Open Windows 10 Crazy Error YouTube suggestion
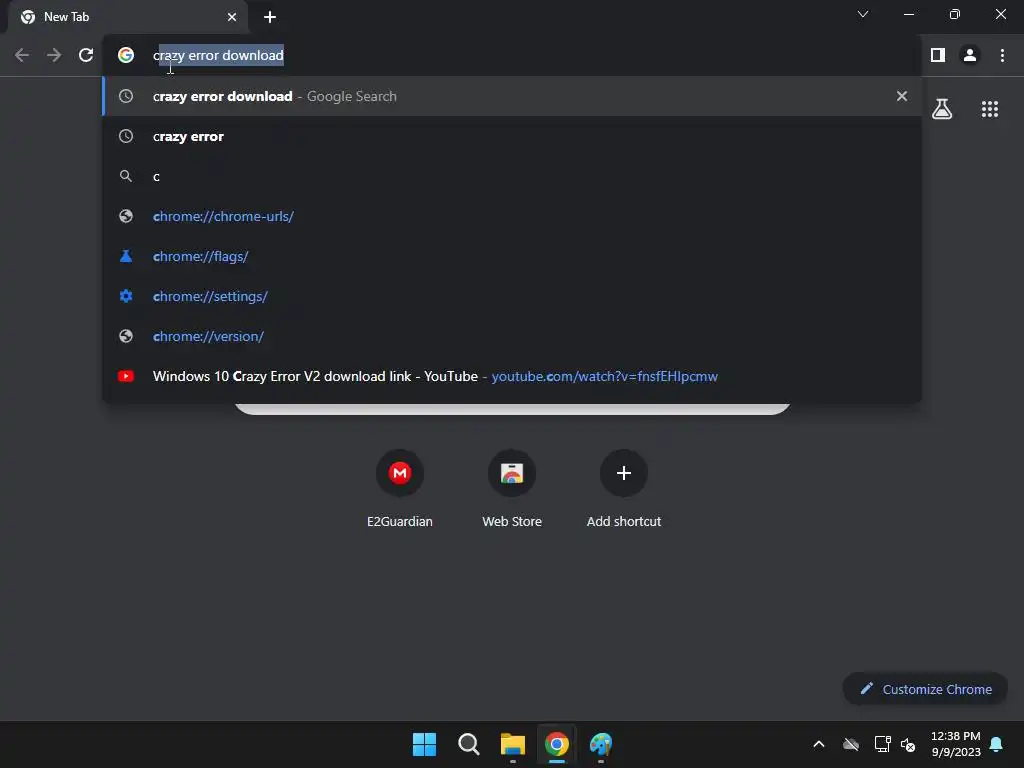Image resolution: width=1024 pixels, height=768 pixels. 512,376
